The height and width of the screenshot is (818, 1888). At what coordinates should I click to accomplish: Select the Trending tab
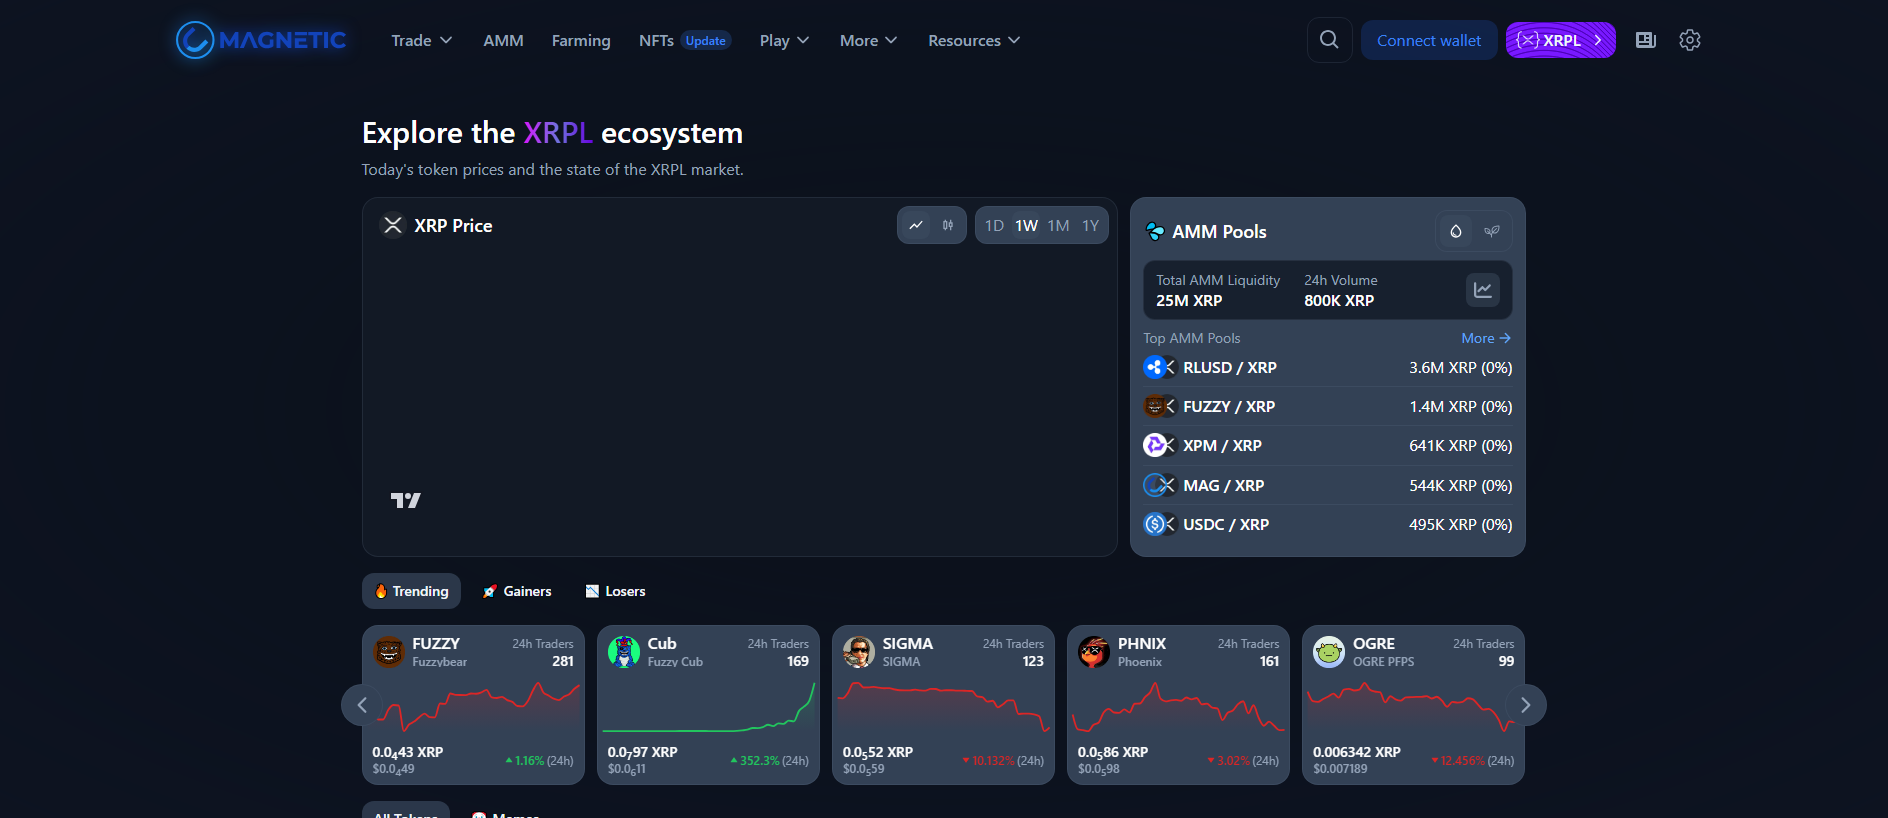411,591
